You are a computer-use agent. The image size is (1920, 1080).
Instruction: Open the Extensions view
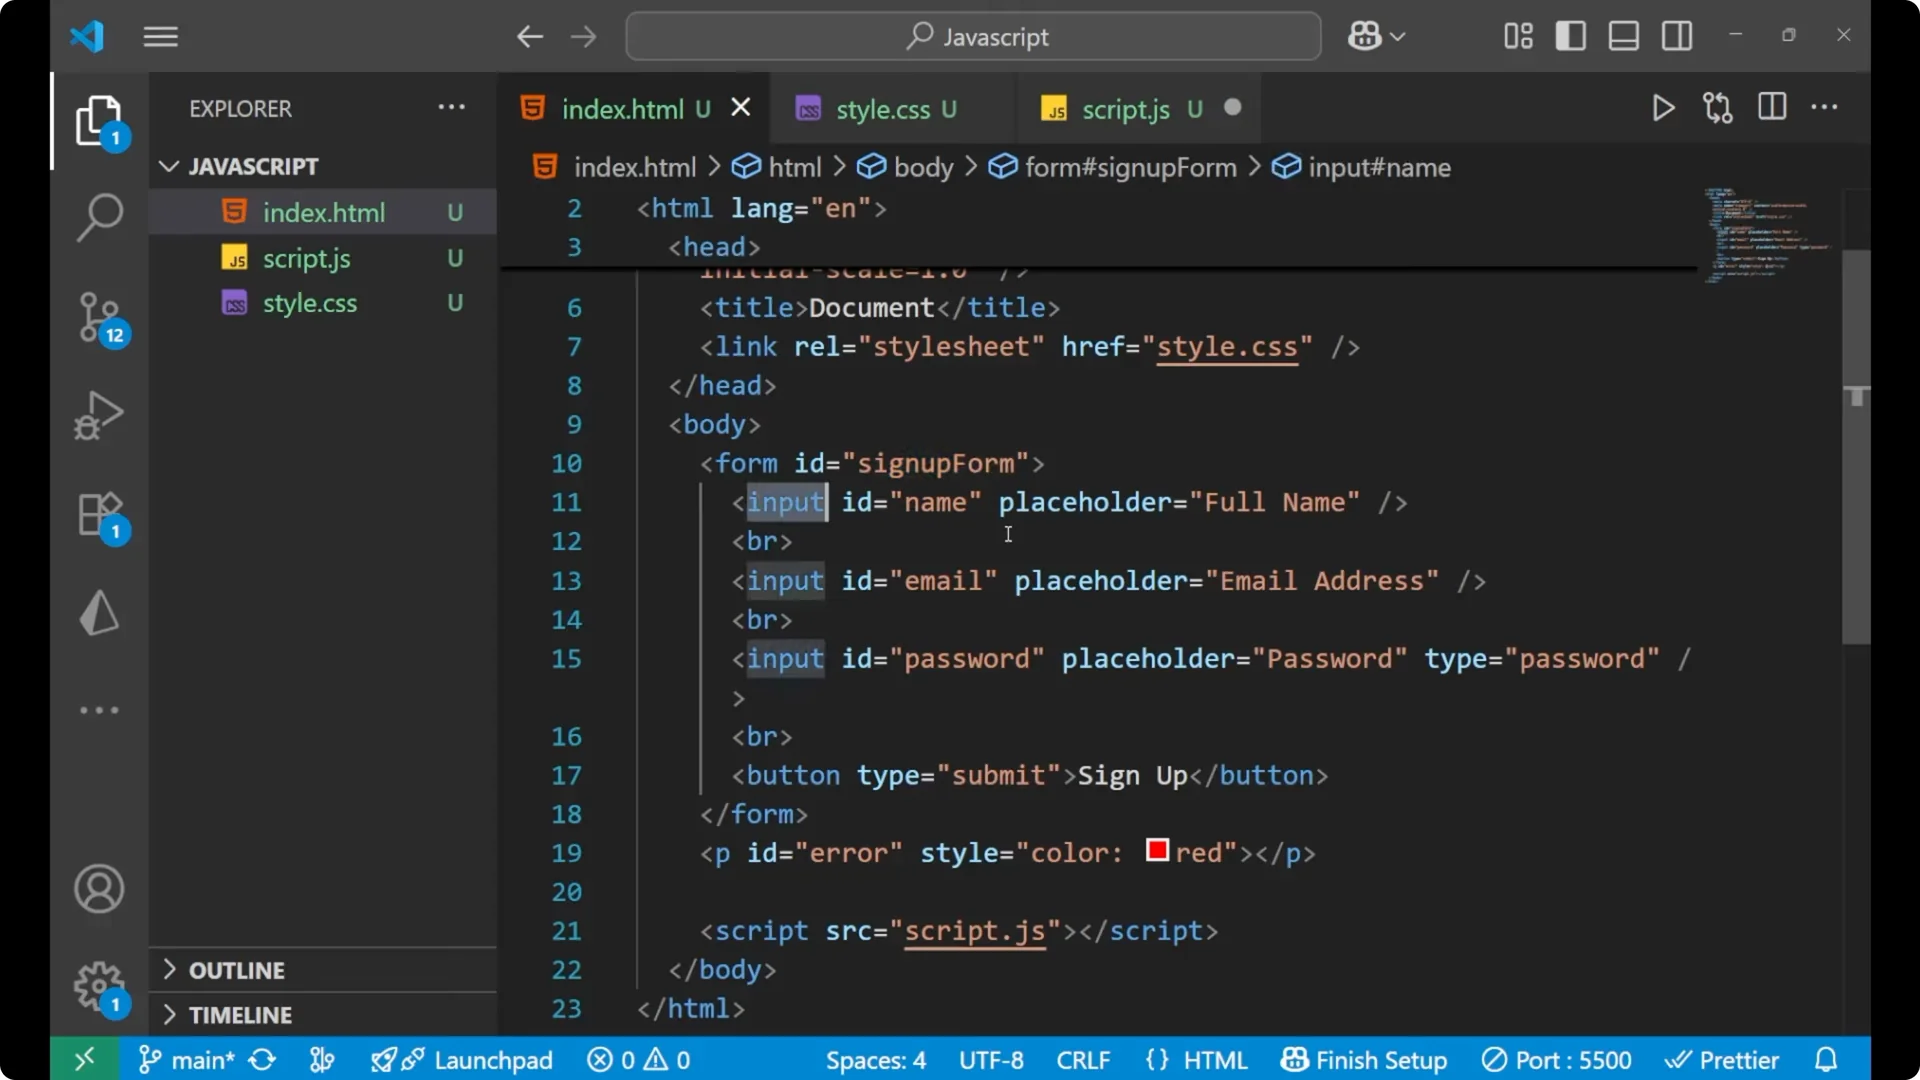[98, 515]
